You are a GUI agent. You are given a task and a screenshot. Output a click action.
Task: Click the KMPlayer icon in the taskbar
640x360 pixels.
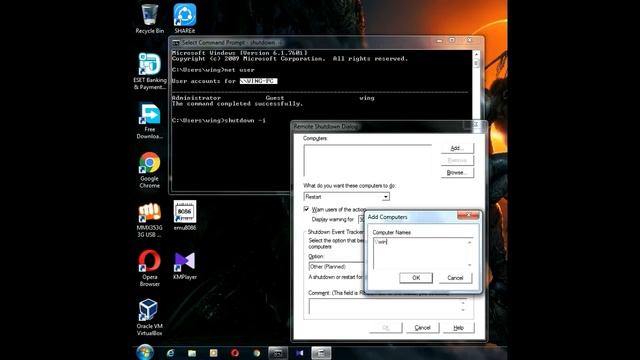point(300,353)
